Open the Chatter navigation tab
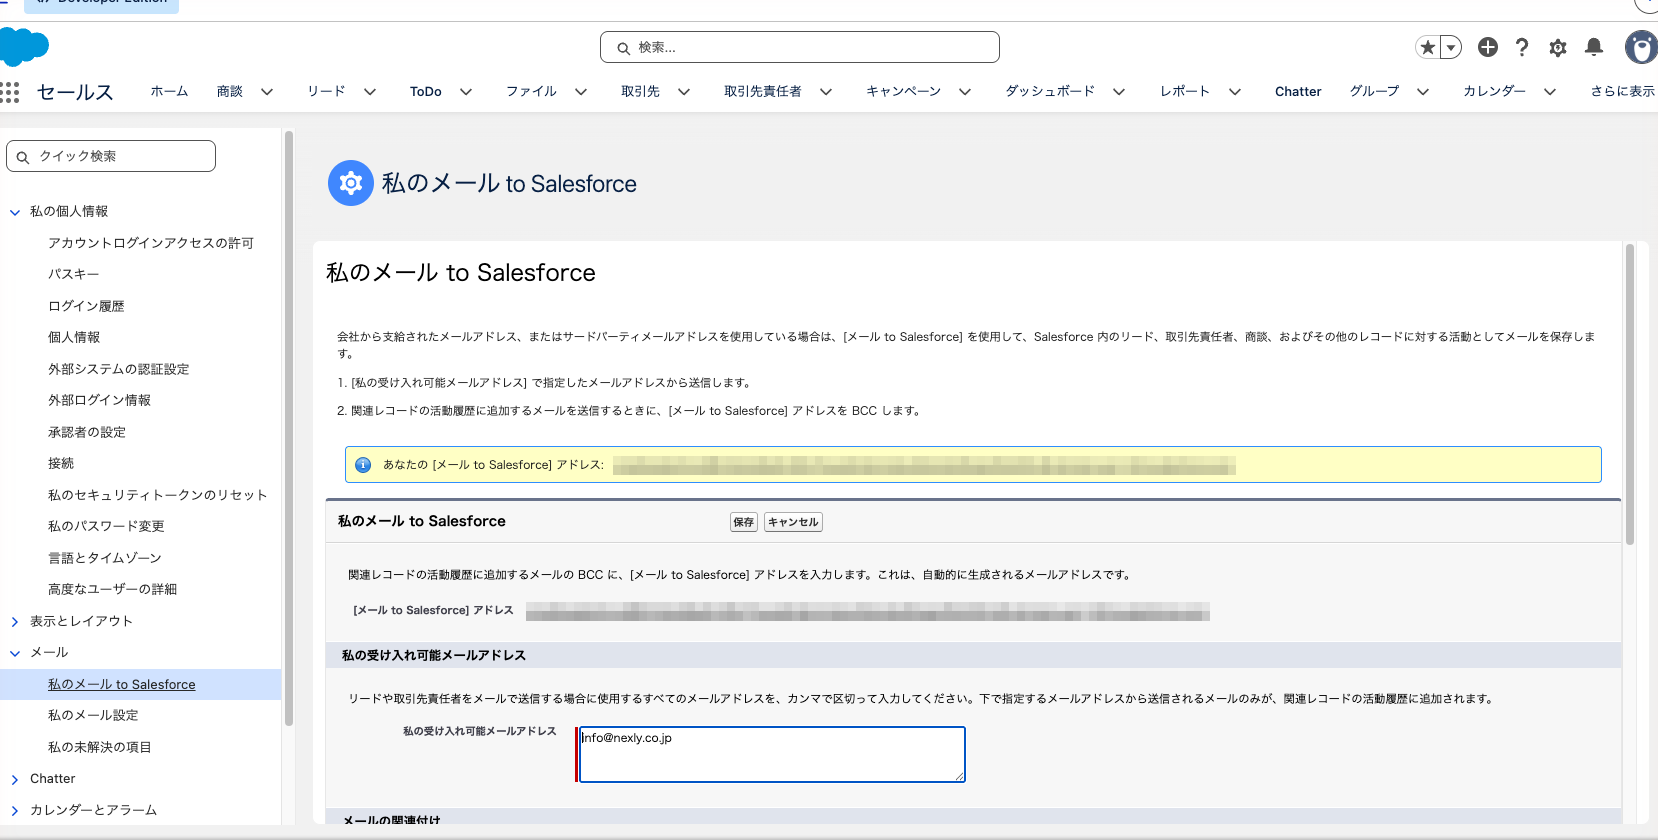The image size is (1658, 840). (x=1298, y=91)
